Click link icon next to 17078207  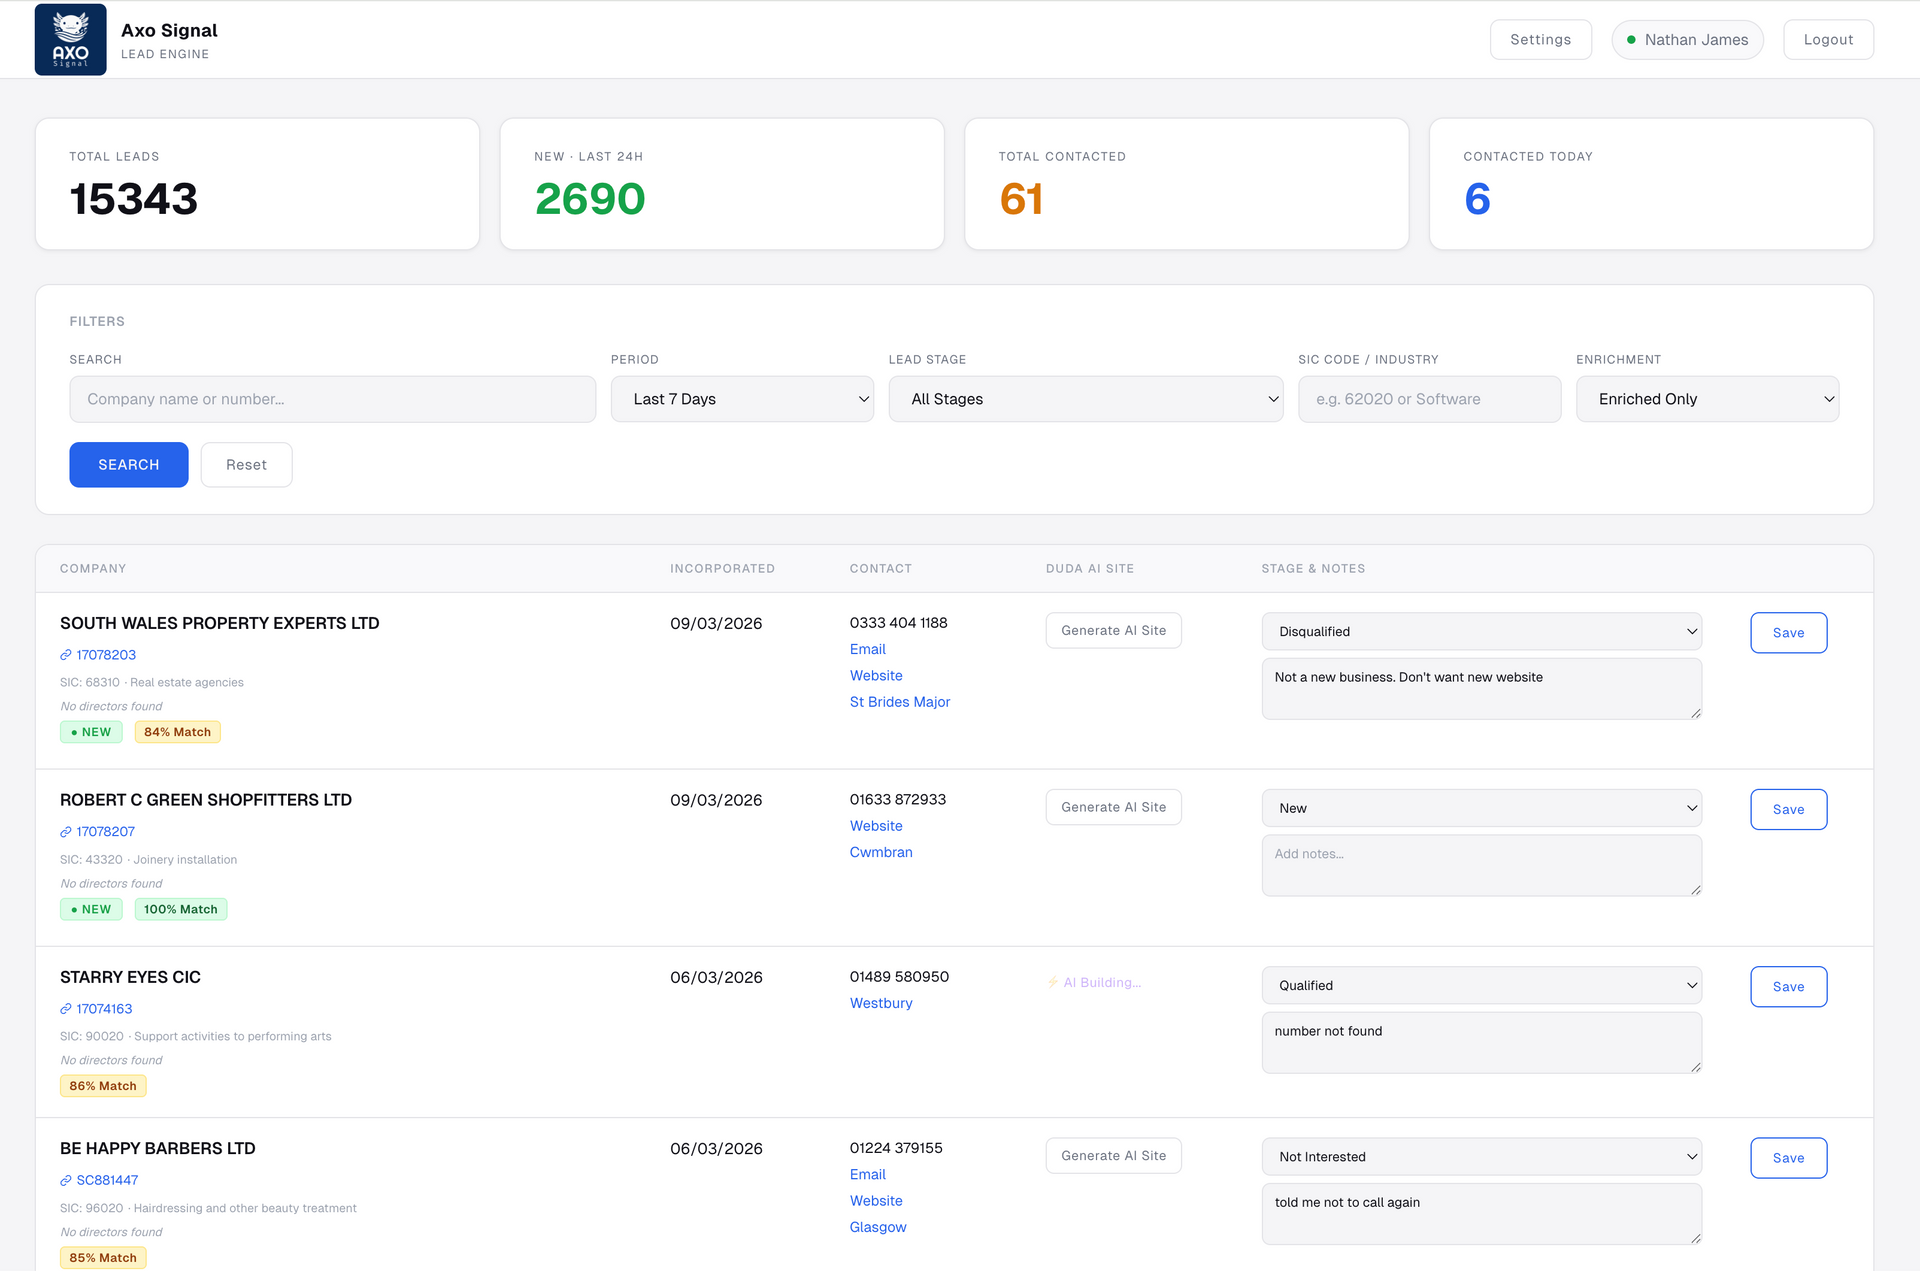click(x=65, y=831)
